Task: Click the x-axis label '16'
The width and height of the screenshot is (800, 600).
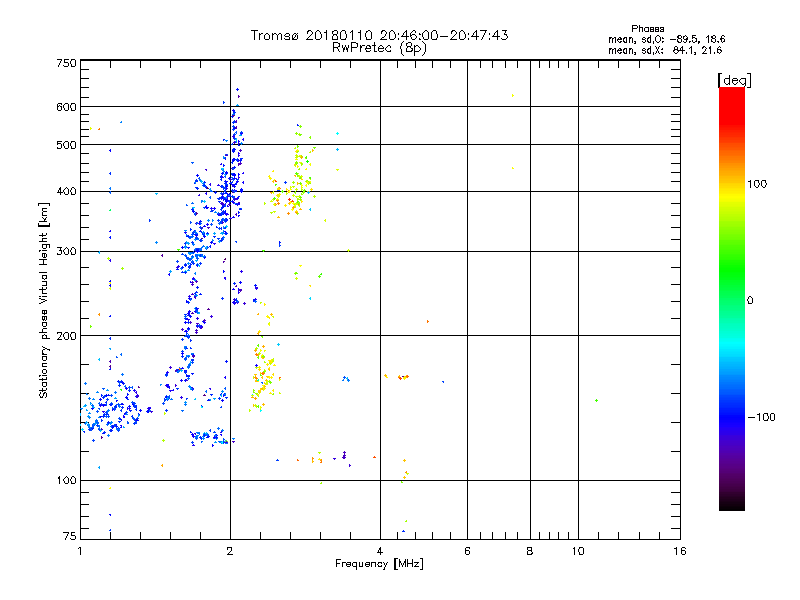Action: [x=680, y=551]
